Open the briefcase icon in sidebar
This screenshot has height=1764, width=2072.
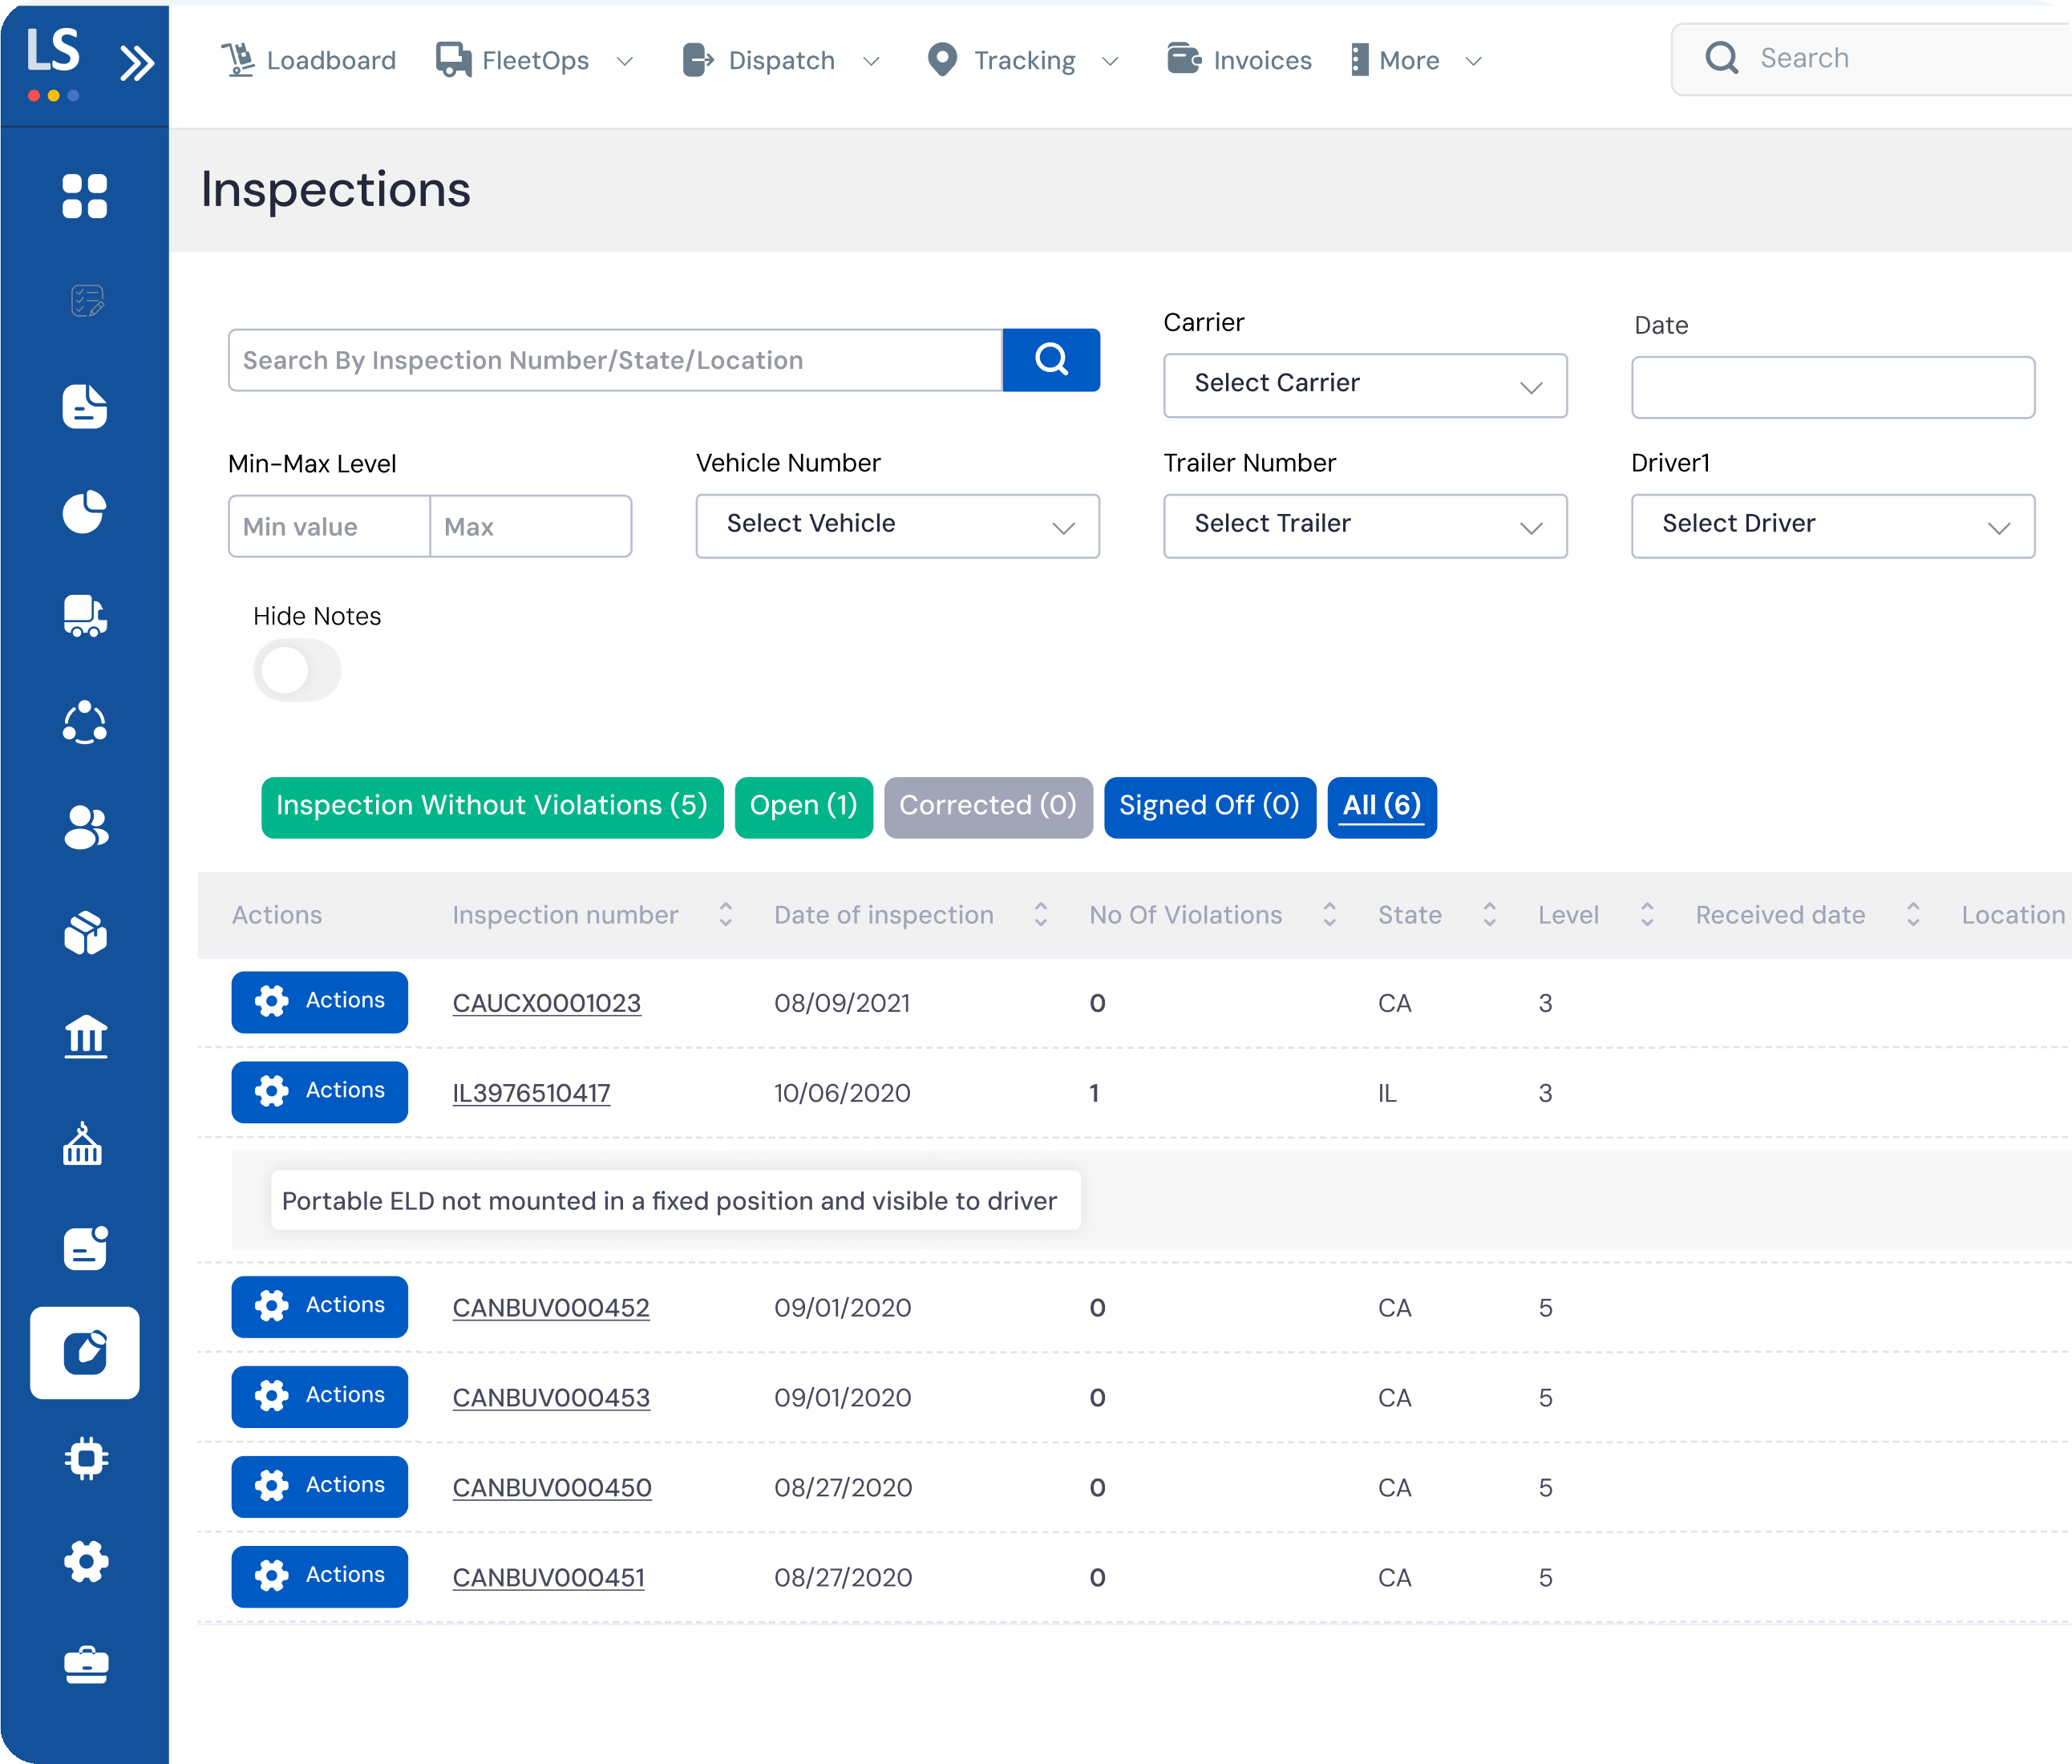click(86, 1665)
